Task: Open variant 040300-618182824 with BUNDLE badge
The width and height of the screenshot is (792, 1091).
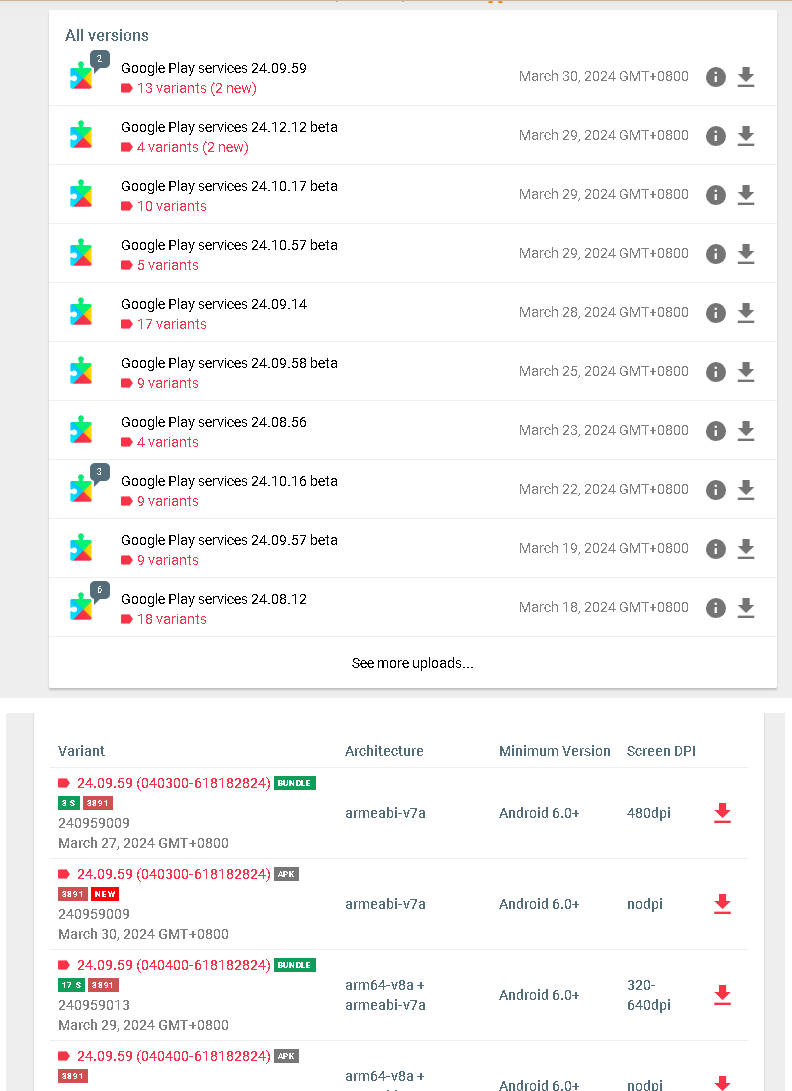Action: pyautogui.click(x=173, y=783)
